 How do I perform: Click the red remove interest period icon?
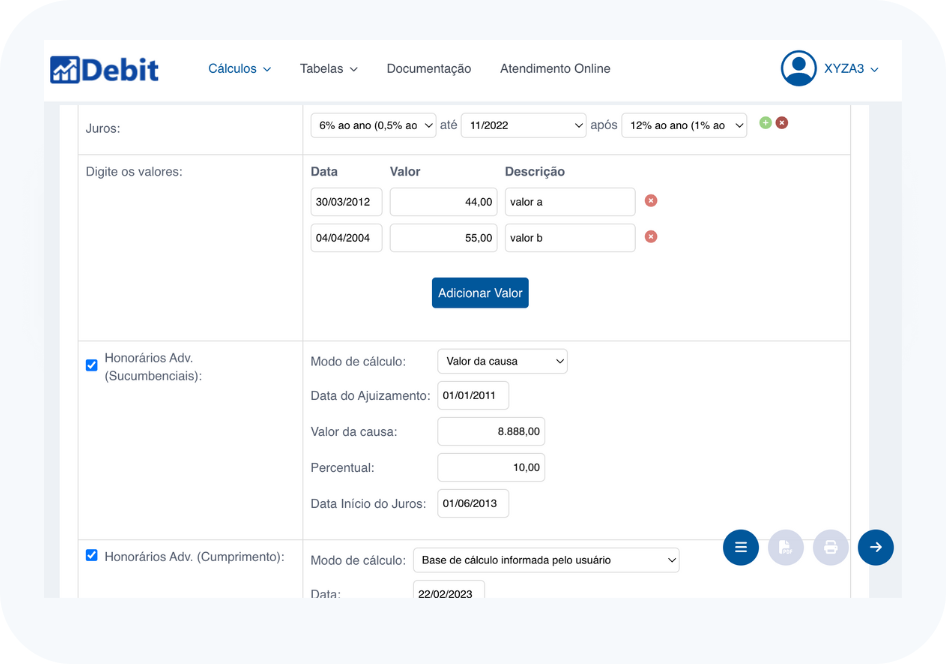(782, 123)
